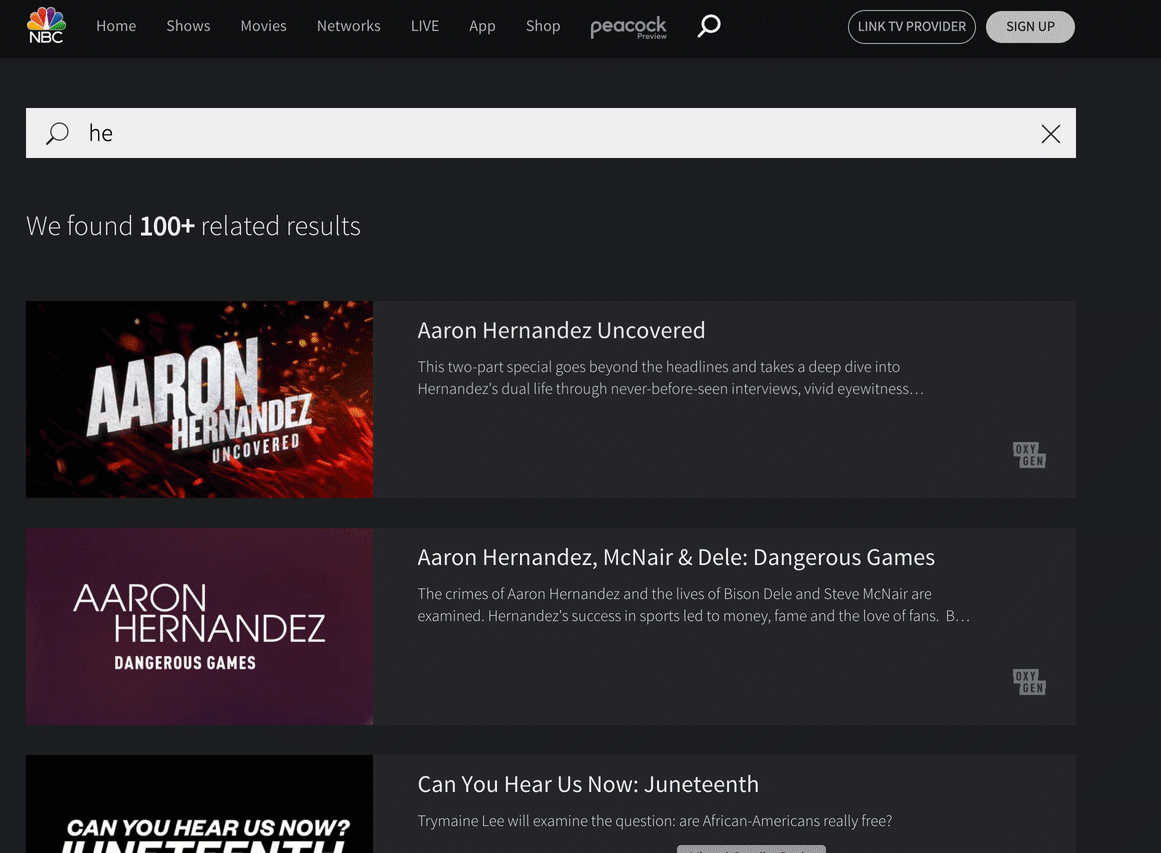Open the Can You Hear Us Now thumbnail
Screen dimensions: 1161x853
click(199, 804)
